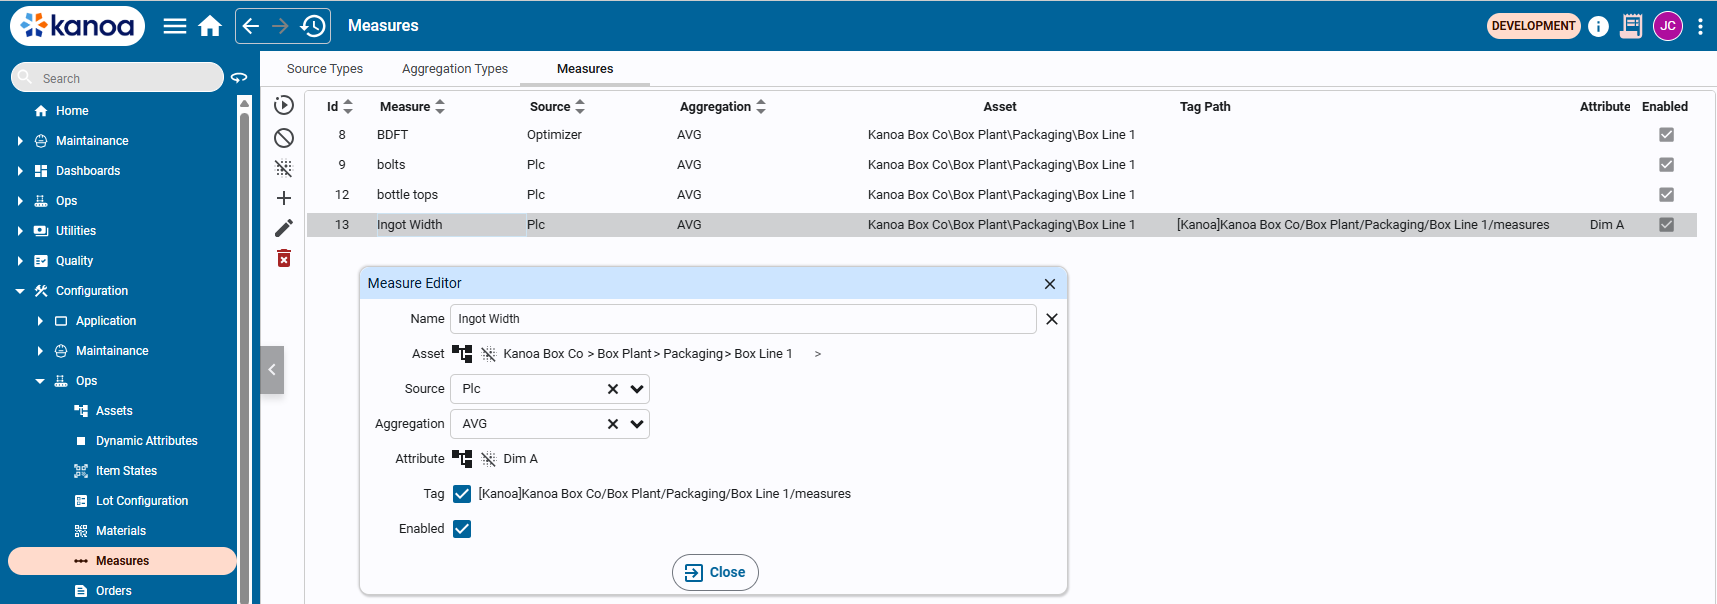
Task: Expand the Maintainance top-level tree node
Action: pyautogui.click(x=20, y=141)
